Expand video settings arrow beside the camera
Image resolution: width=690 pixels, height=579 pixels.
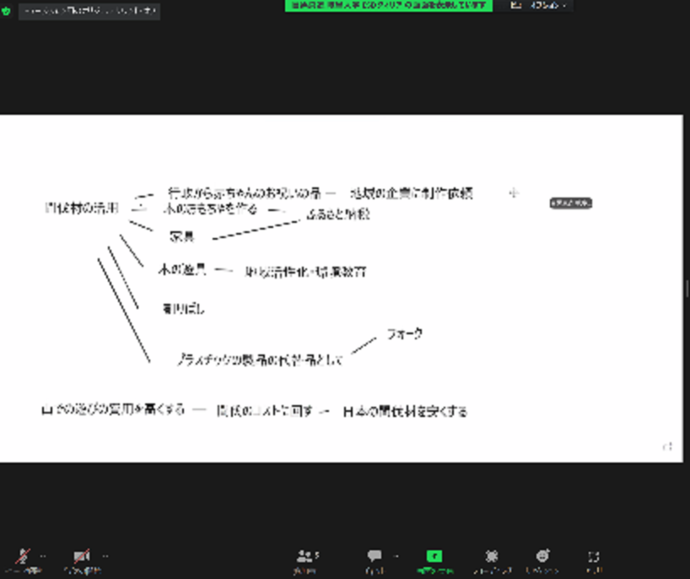click(104, 555)
